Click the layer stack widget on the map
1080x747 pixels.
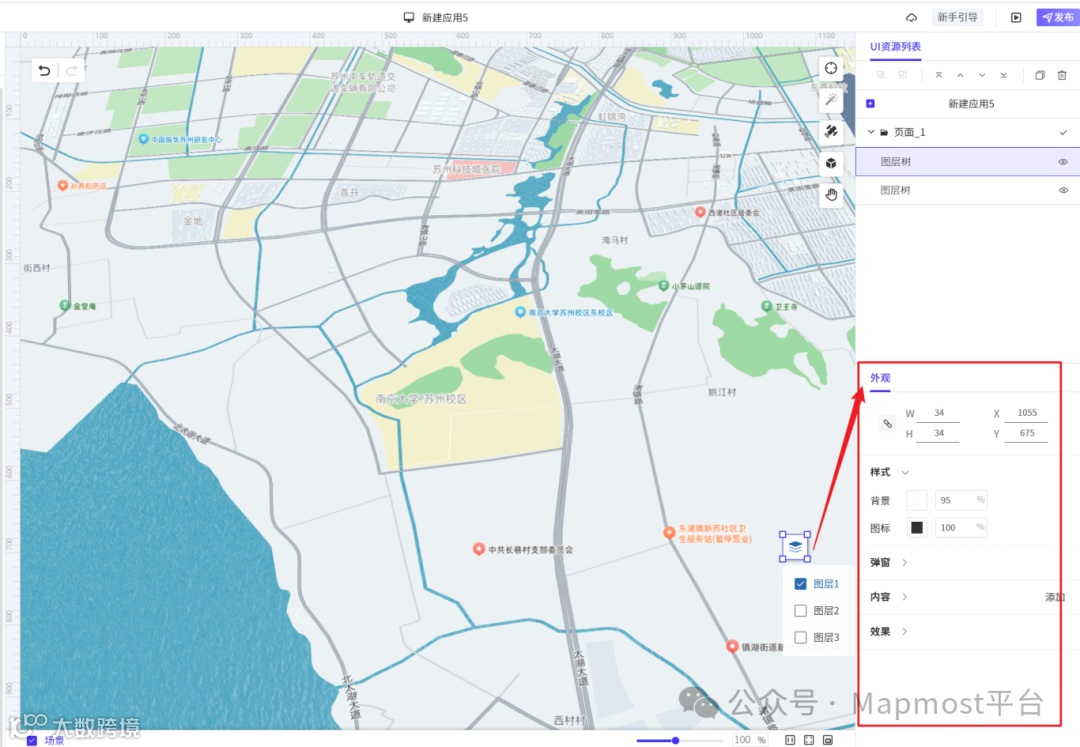pos(795,547)
